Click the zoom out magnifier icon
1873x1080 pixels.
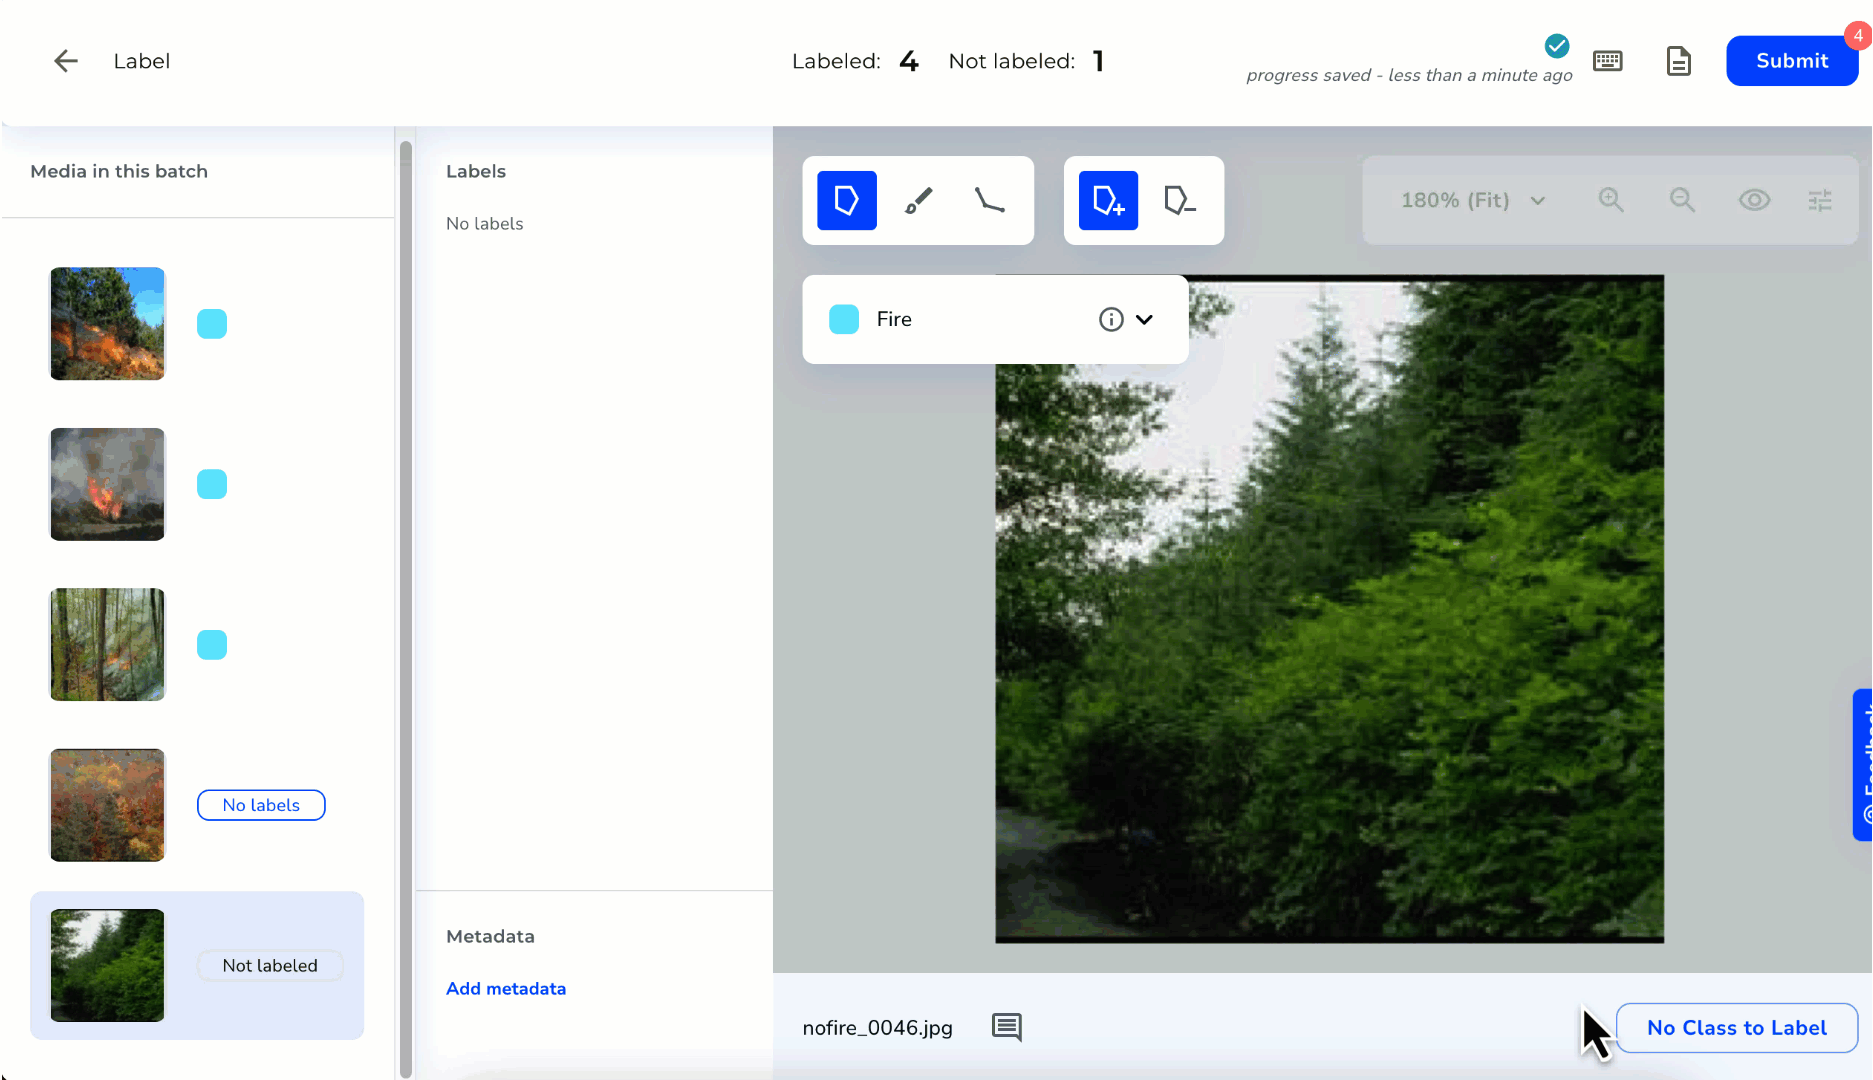click(x=1683, y=200)
